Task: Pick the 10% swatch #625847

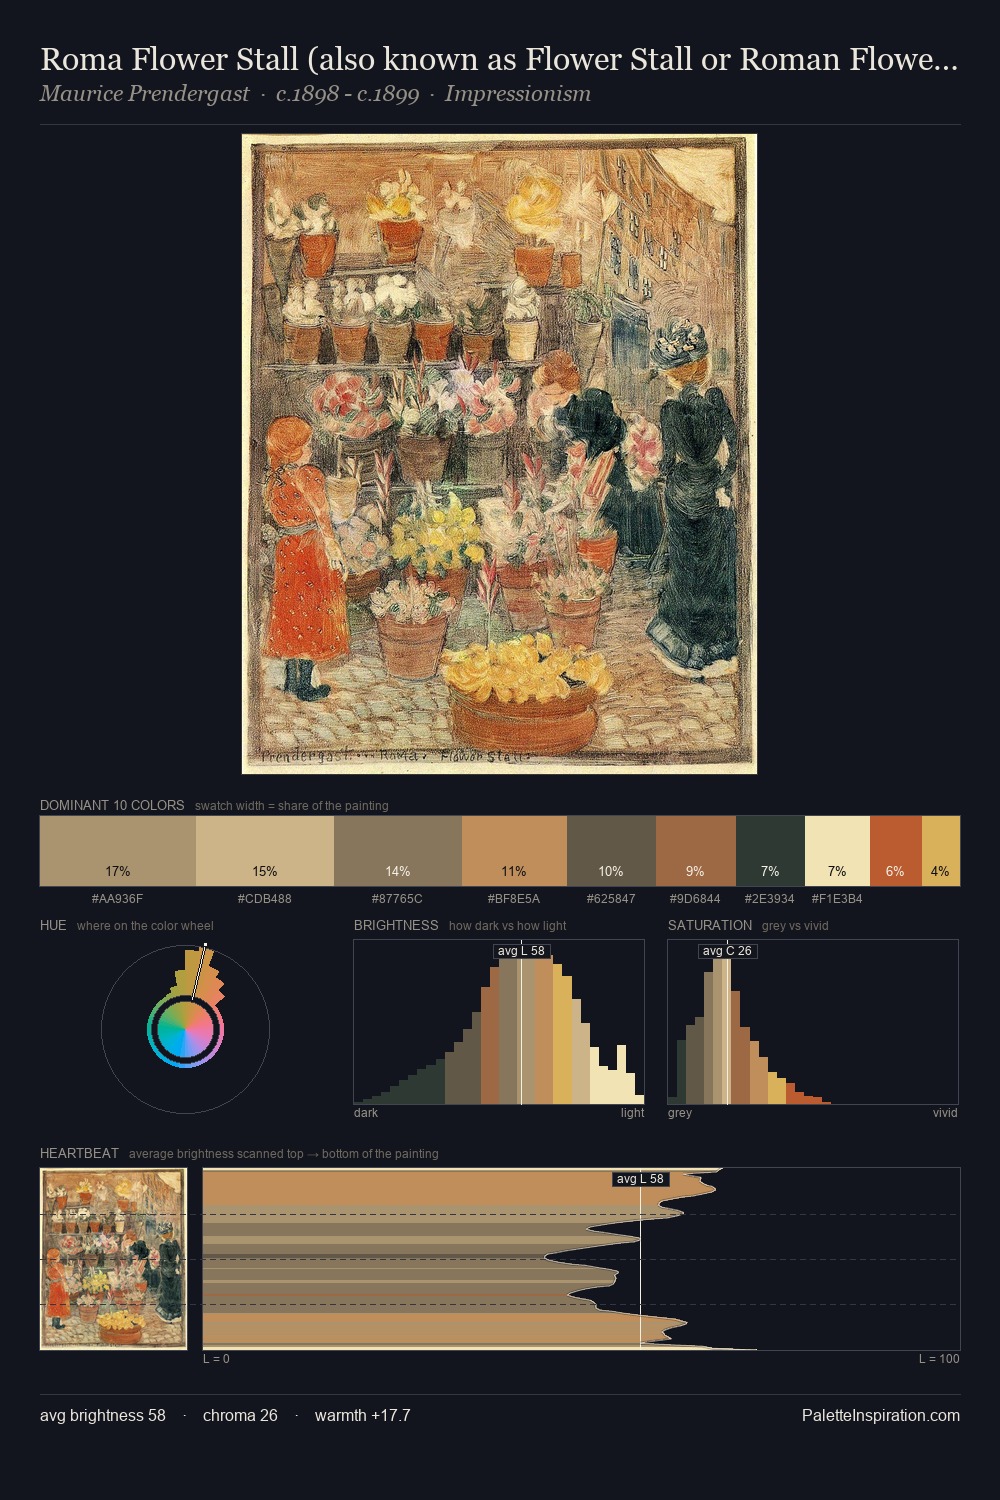Action: click(x=611, y=851)
